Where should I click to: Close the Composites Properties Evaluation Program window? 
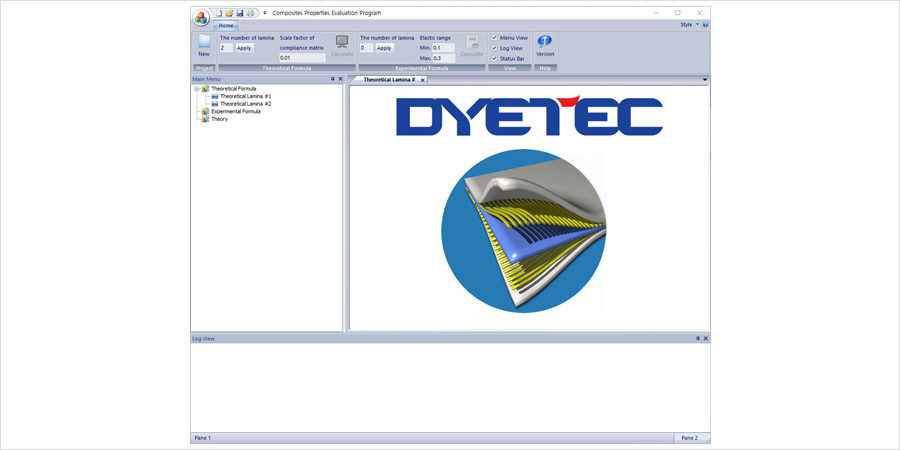tap(699, 13)
